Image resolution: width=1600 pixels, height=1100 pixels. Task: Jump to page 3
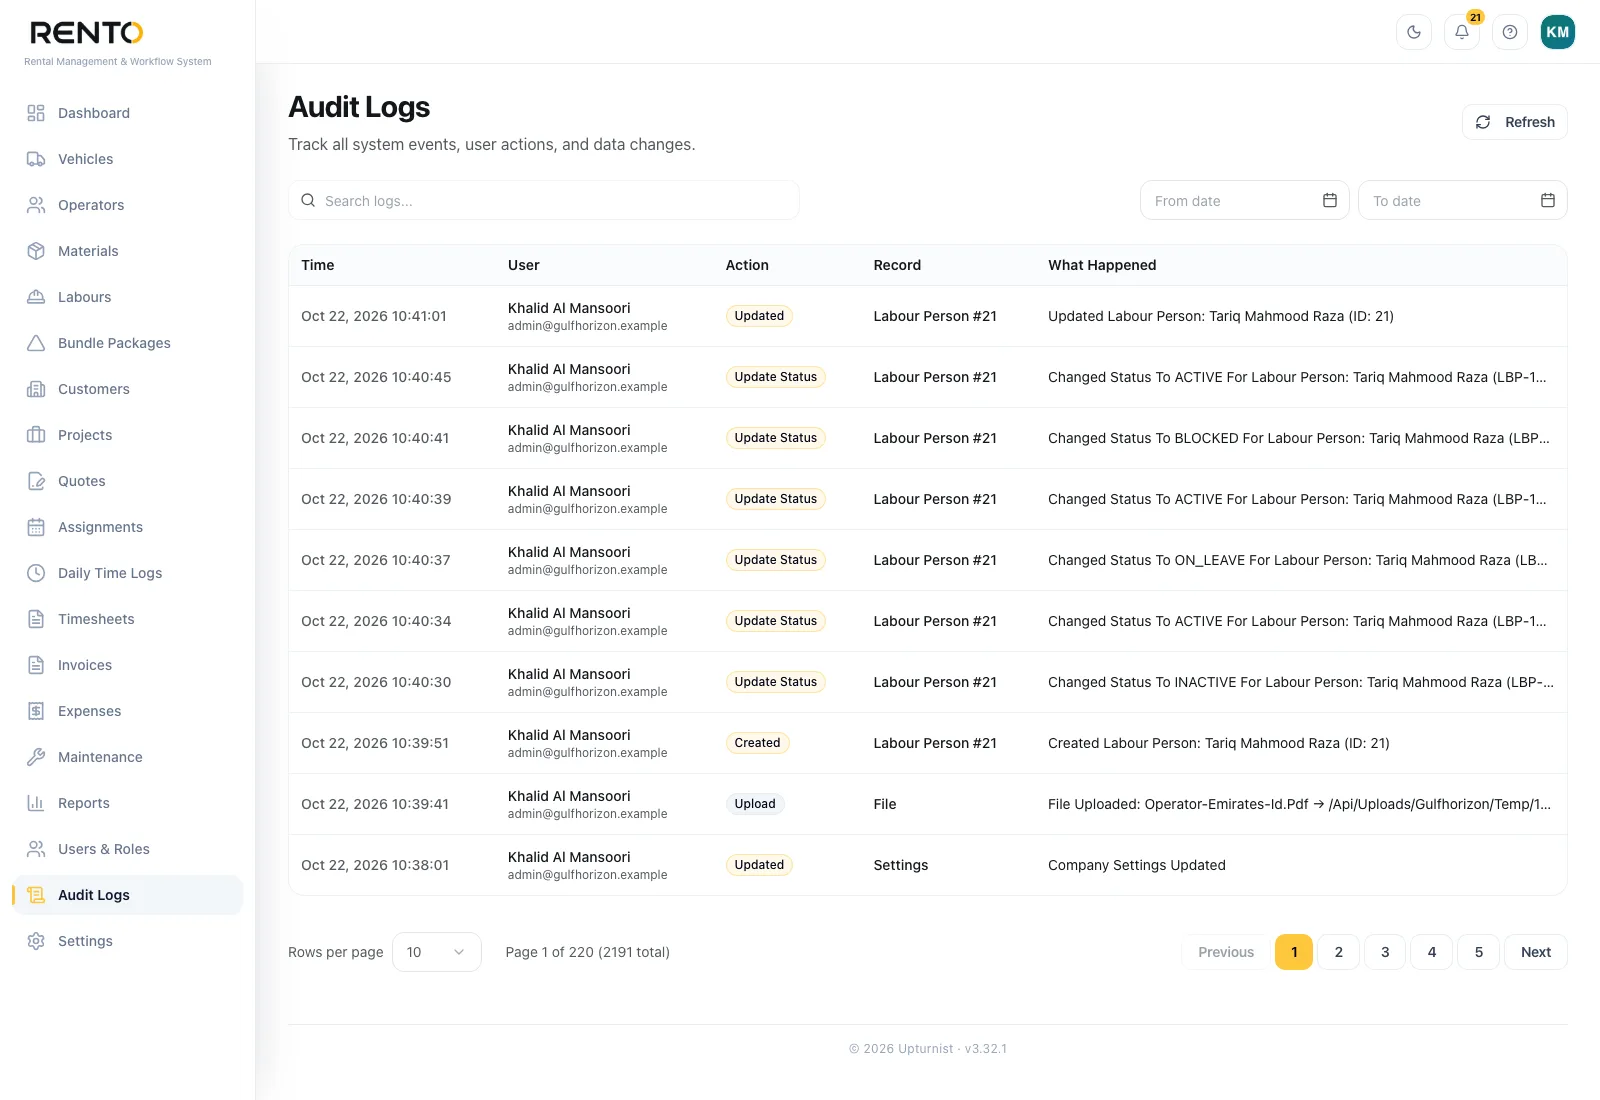tap(1385, 952)
